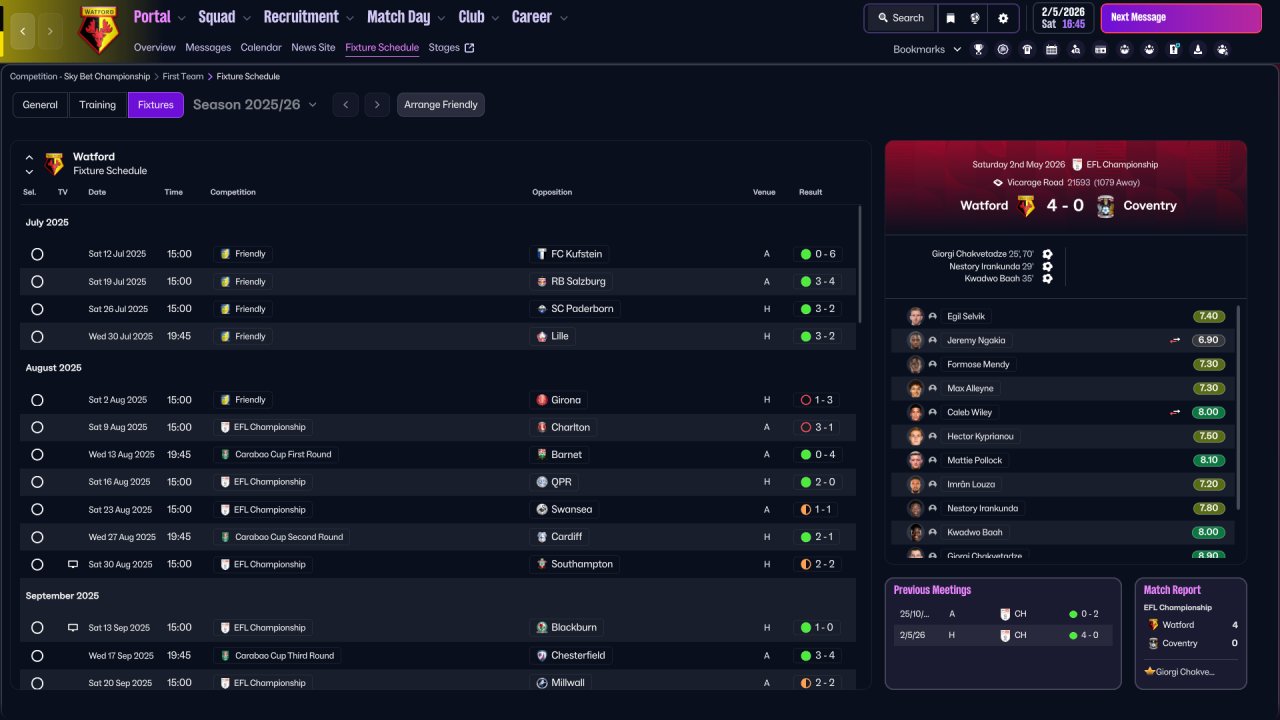Select the radio button for the RB Salzburg fixture
The height and width of the screenshot is (720, 1280).
[37, 282]
